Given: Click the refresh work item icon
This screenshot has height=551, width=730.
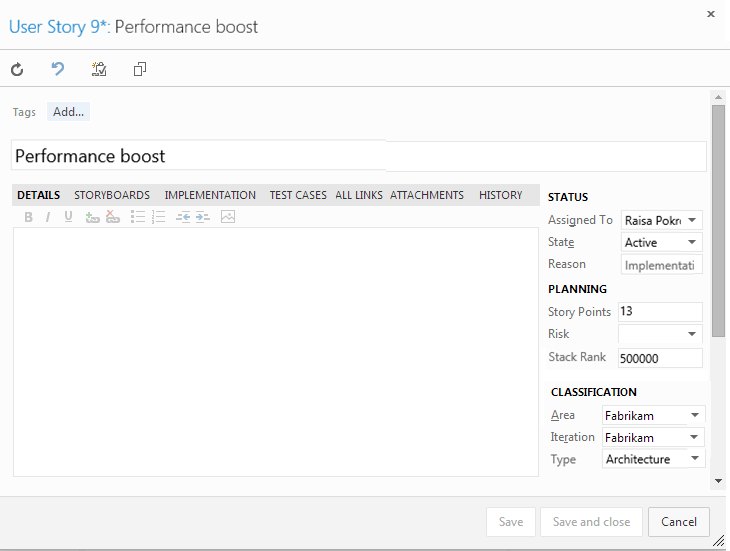Looking at the screenshot, I should (17, 69).
